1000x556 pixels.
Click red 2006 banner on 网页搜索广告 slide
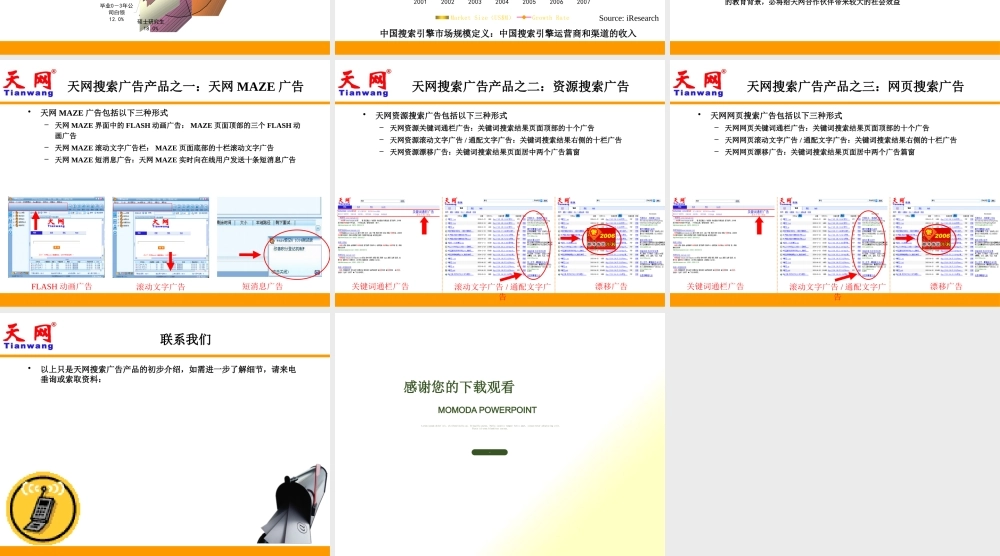[x=936, y=238]
